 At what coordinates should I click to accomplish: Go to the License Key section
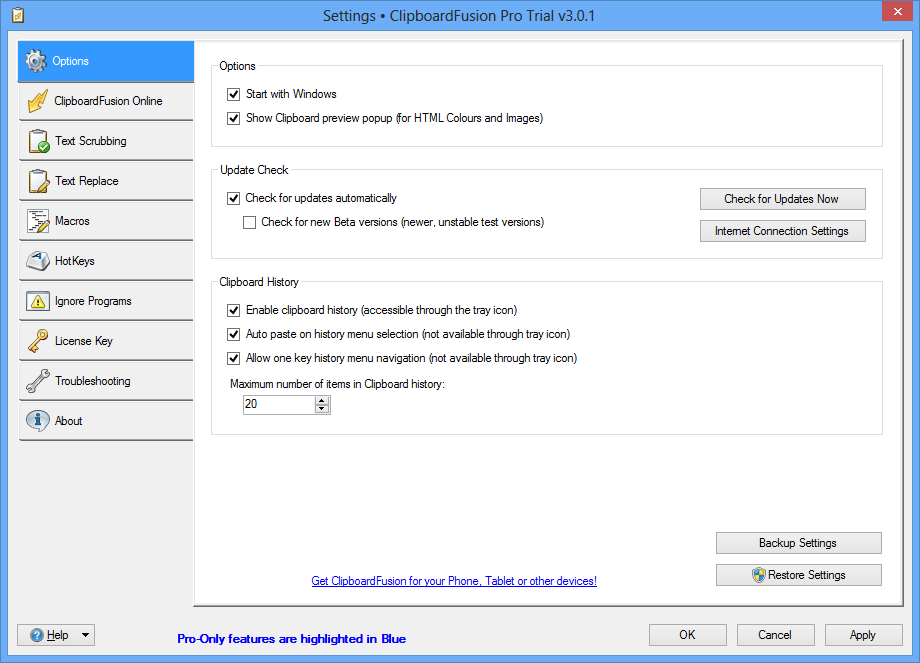click(106, 340)
